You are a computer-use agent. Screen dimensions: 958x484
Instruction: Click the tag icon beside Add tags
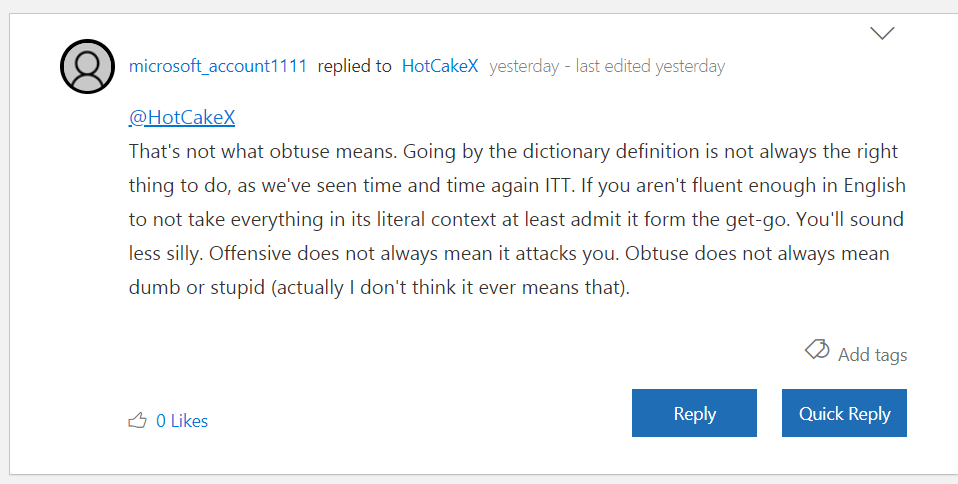pos(817,350)
